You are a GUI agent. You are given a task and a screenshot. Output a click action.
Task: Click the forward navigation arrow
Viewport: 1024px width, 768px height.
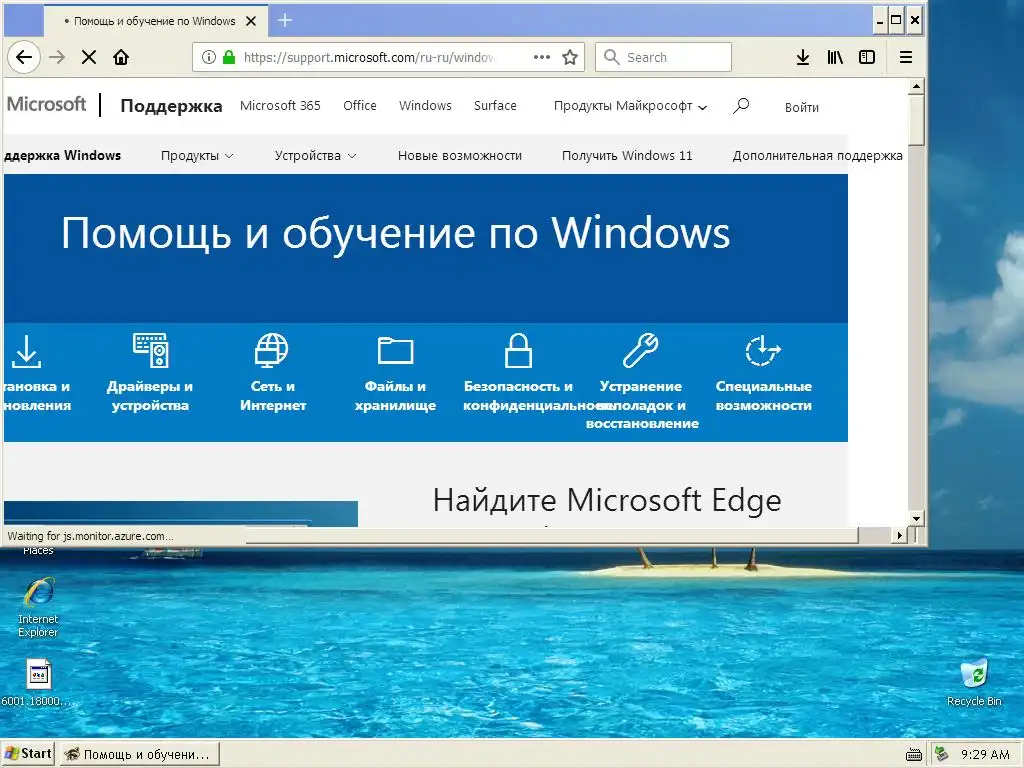click(57, 57)
